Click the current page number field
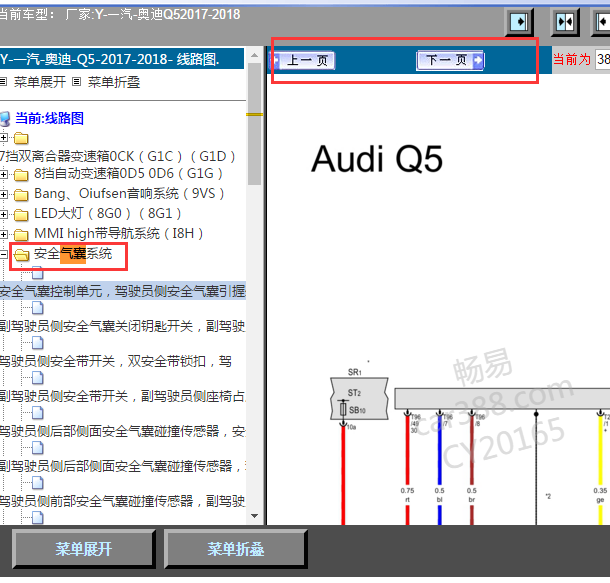 [603, 60]
